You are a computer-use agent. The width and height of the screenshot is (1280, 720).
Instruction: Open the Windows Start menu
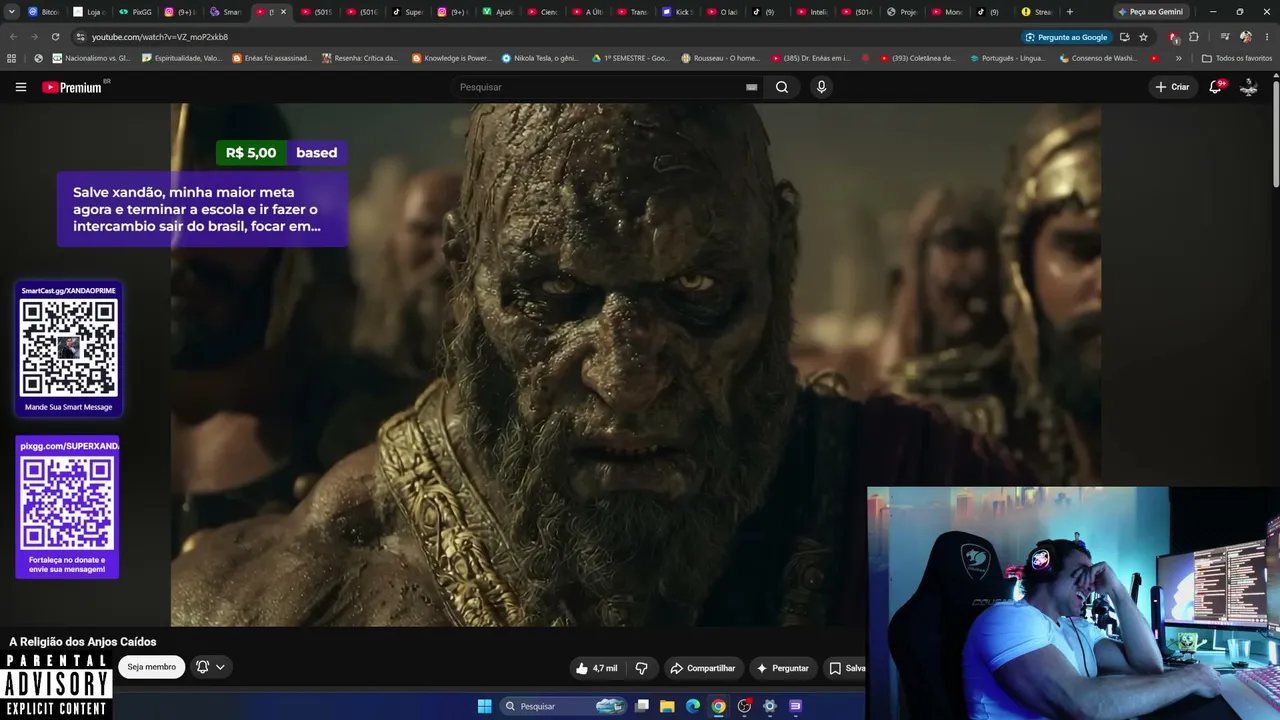click(484, 706)
